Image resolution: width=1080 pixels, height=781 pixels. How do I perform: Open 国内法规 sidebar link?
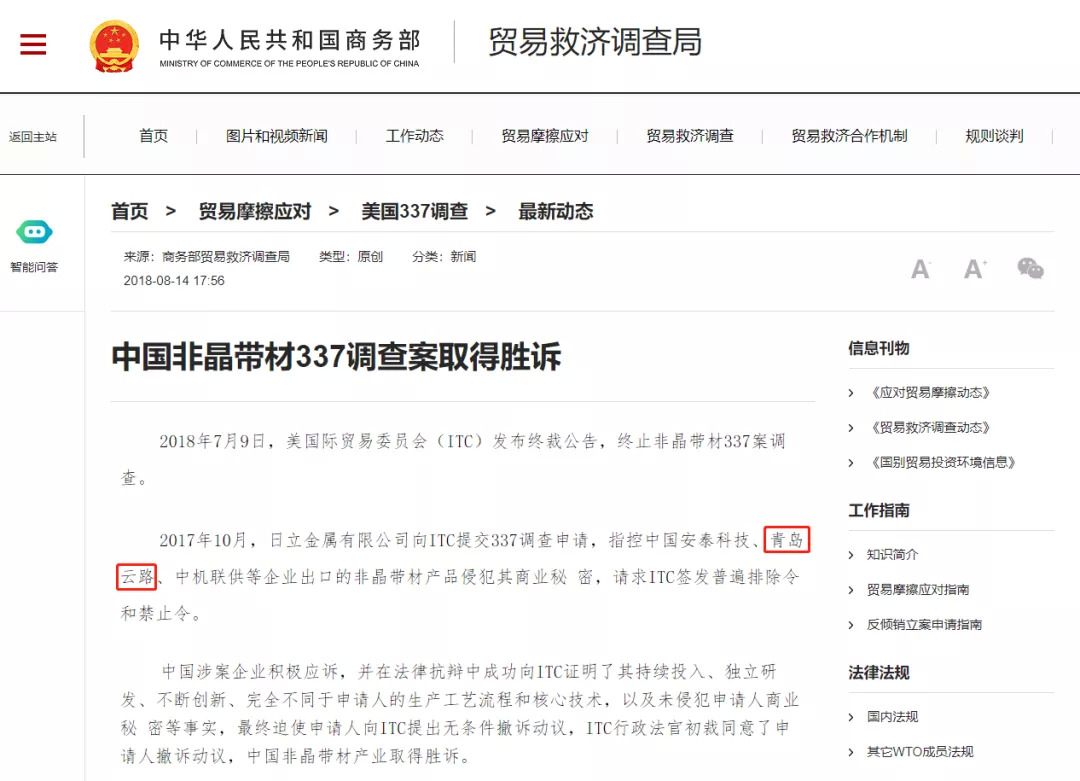(892, 717)
